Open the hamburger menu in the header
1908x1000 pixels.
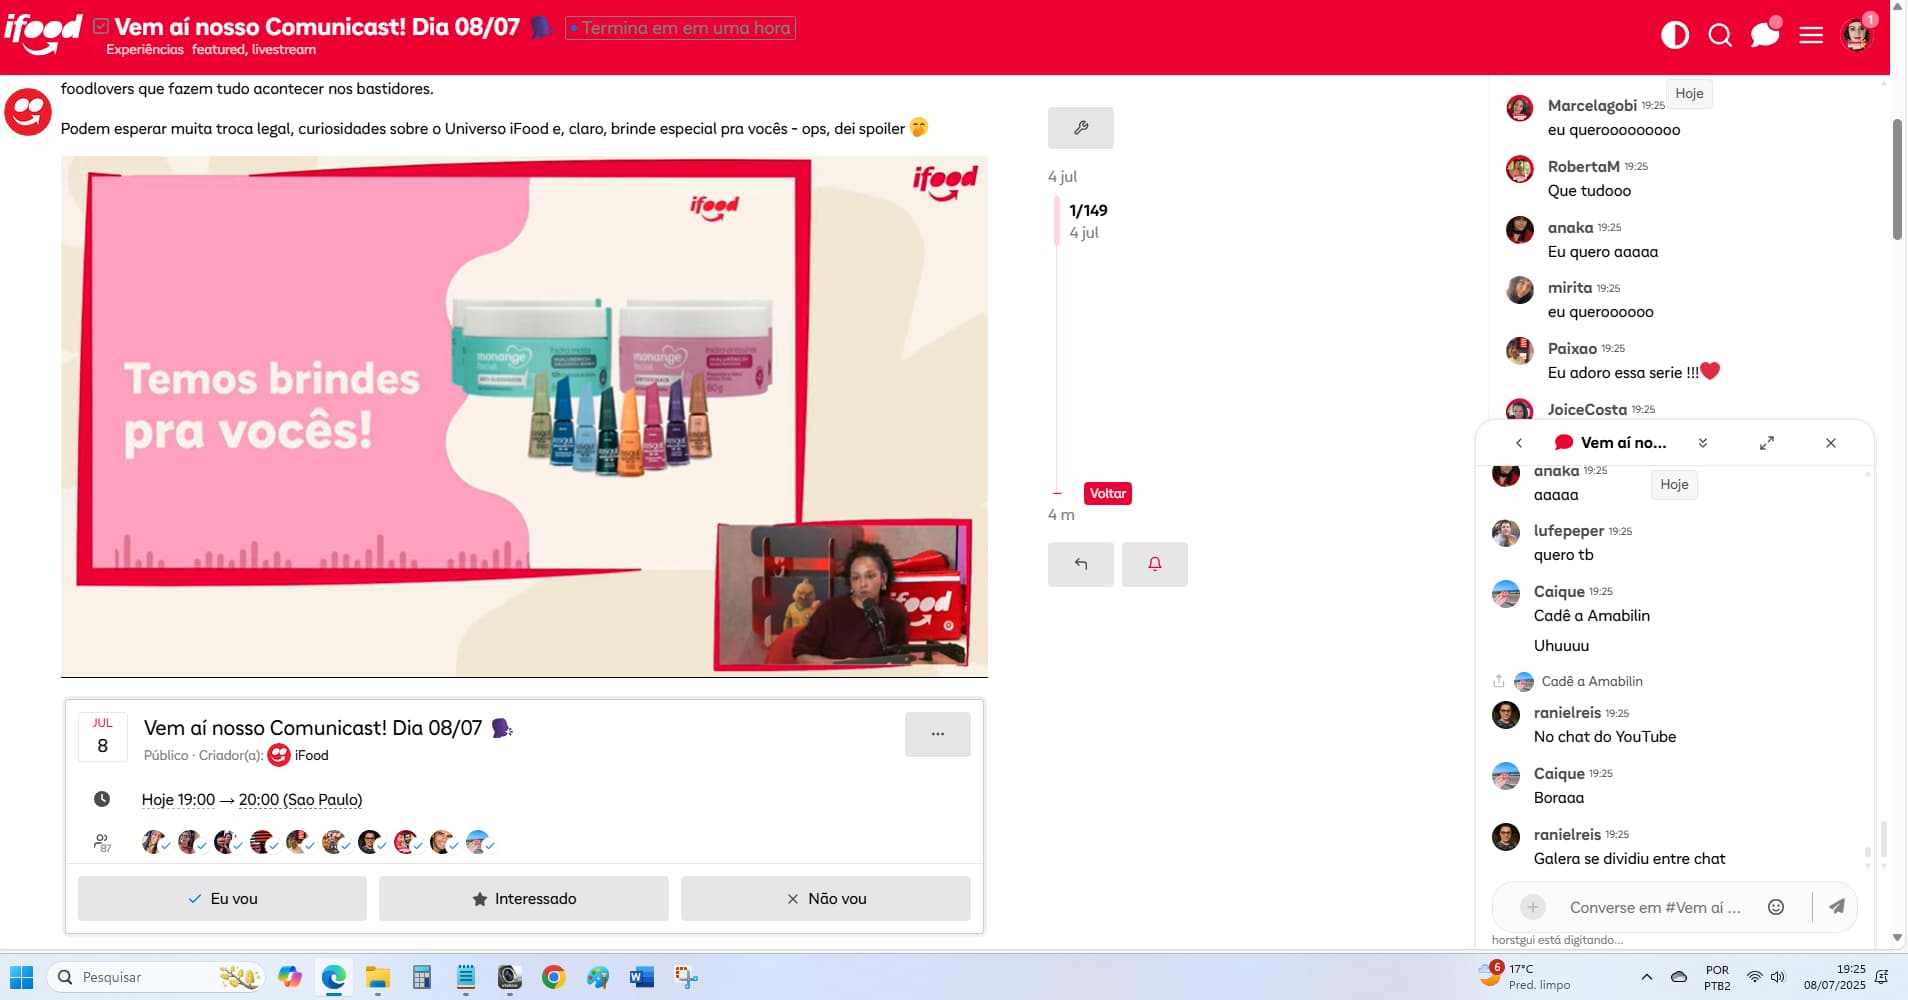(1811, 36)
